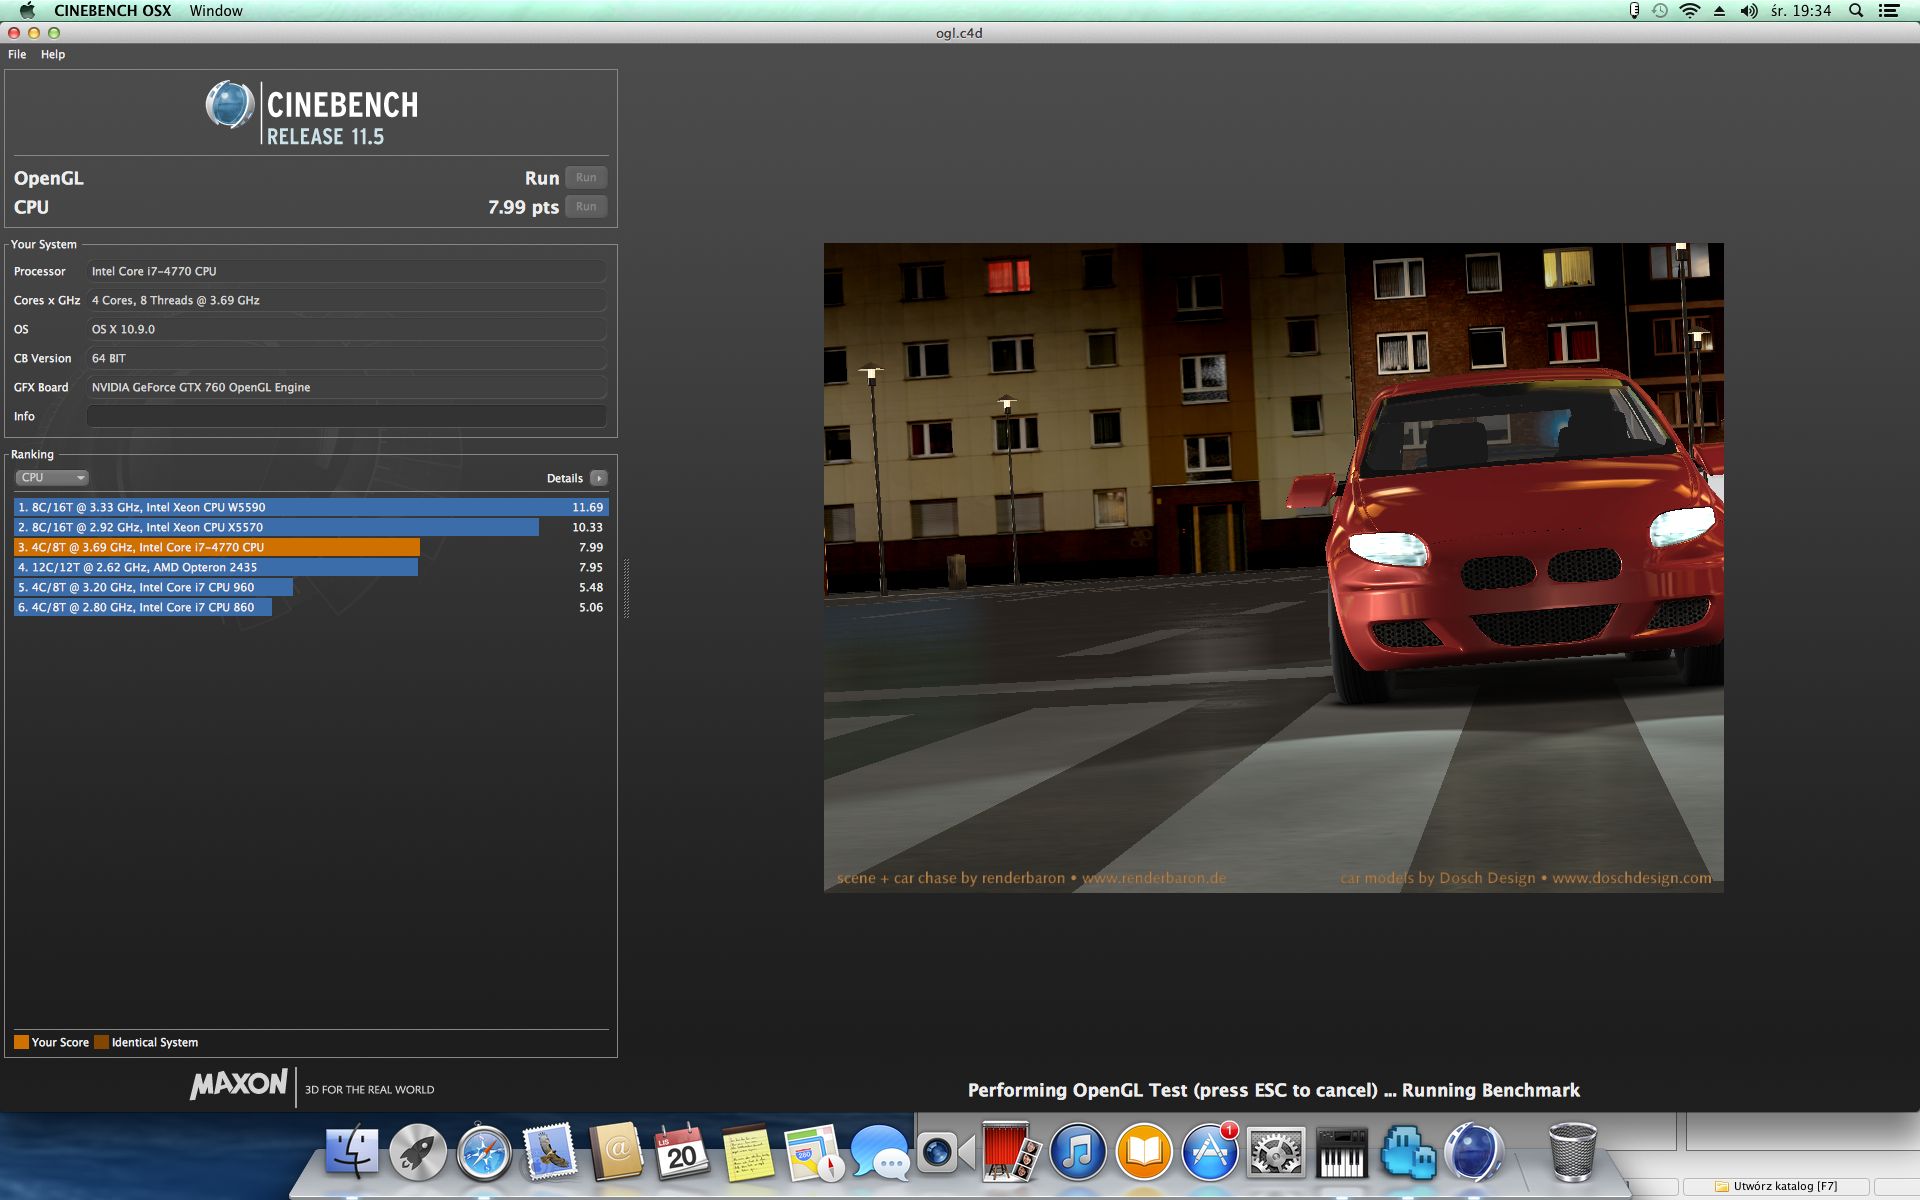Click the GFX Board GeForce GTX 760 field
The width and height of the screenshot is (1920, 1200).
pos(347,387)
